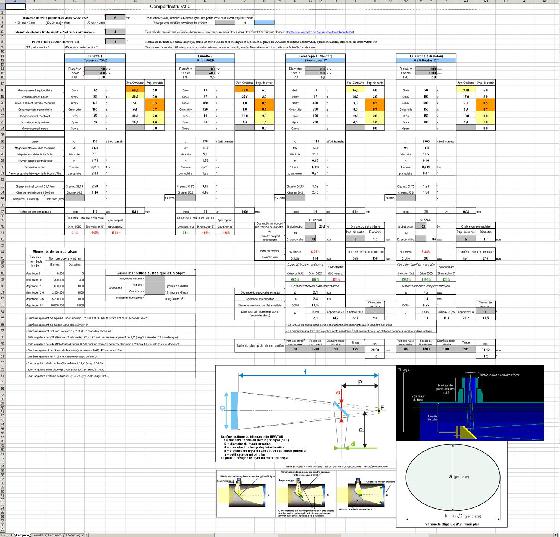560x537 pixels.
Task: Click the gray input cell on the third parameter row
Action: 115,41
